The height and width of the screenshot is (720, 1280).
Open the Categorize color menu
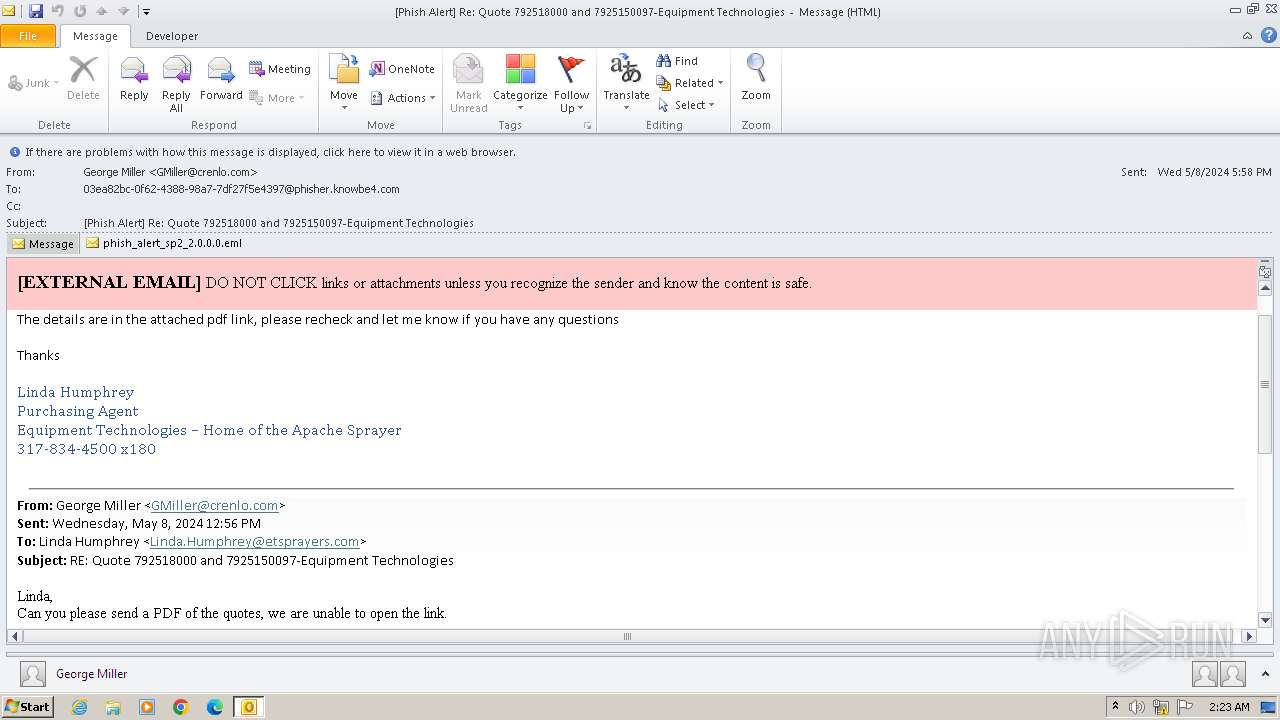point(520,84)
